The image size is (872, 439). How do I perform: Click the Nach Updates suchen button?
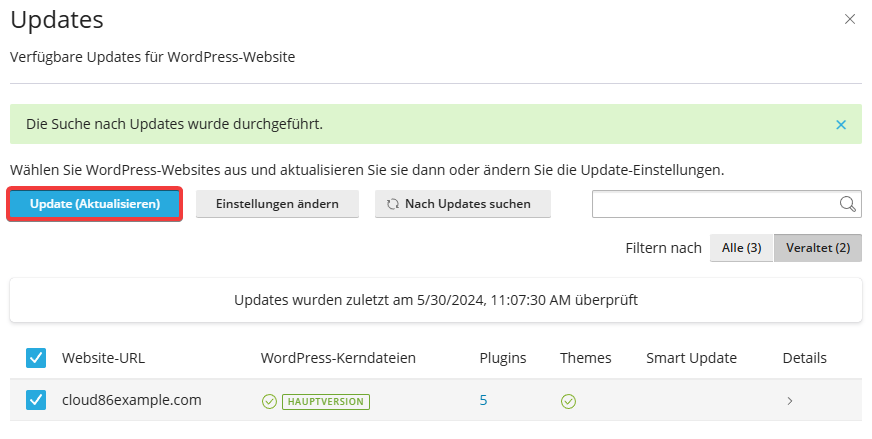[463, 204]
